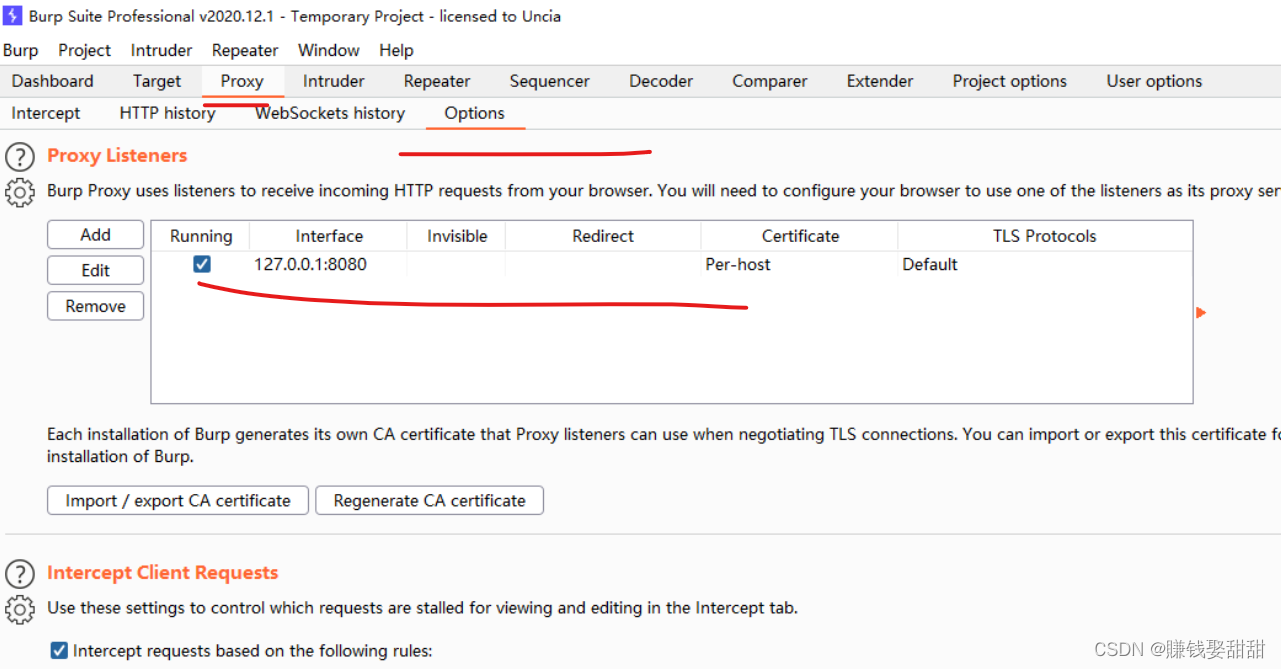Viewport: 1281px width, 669px height.
Task: Open the Project options tab
Action: (x=1010, y=81)
